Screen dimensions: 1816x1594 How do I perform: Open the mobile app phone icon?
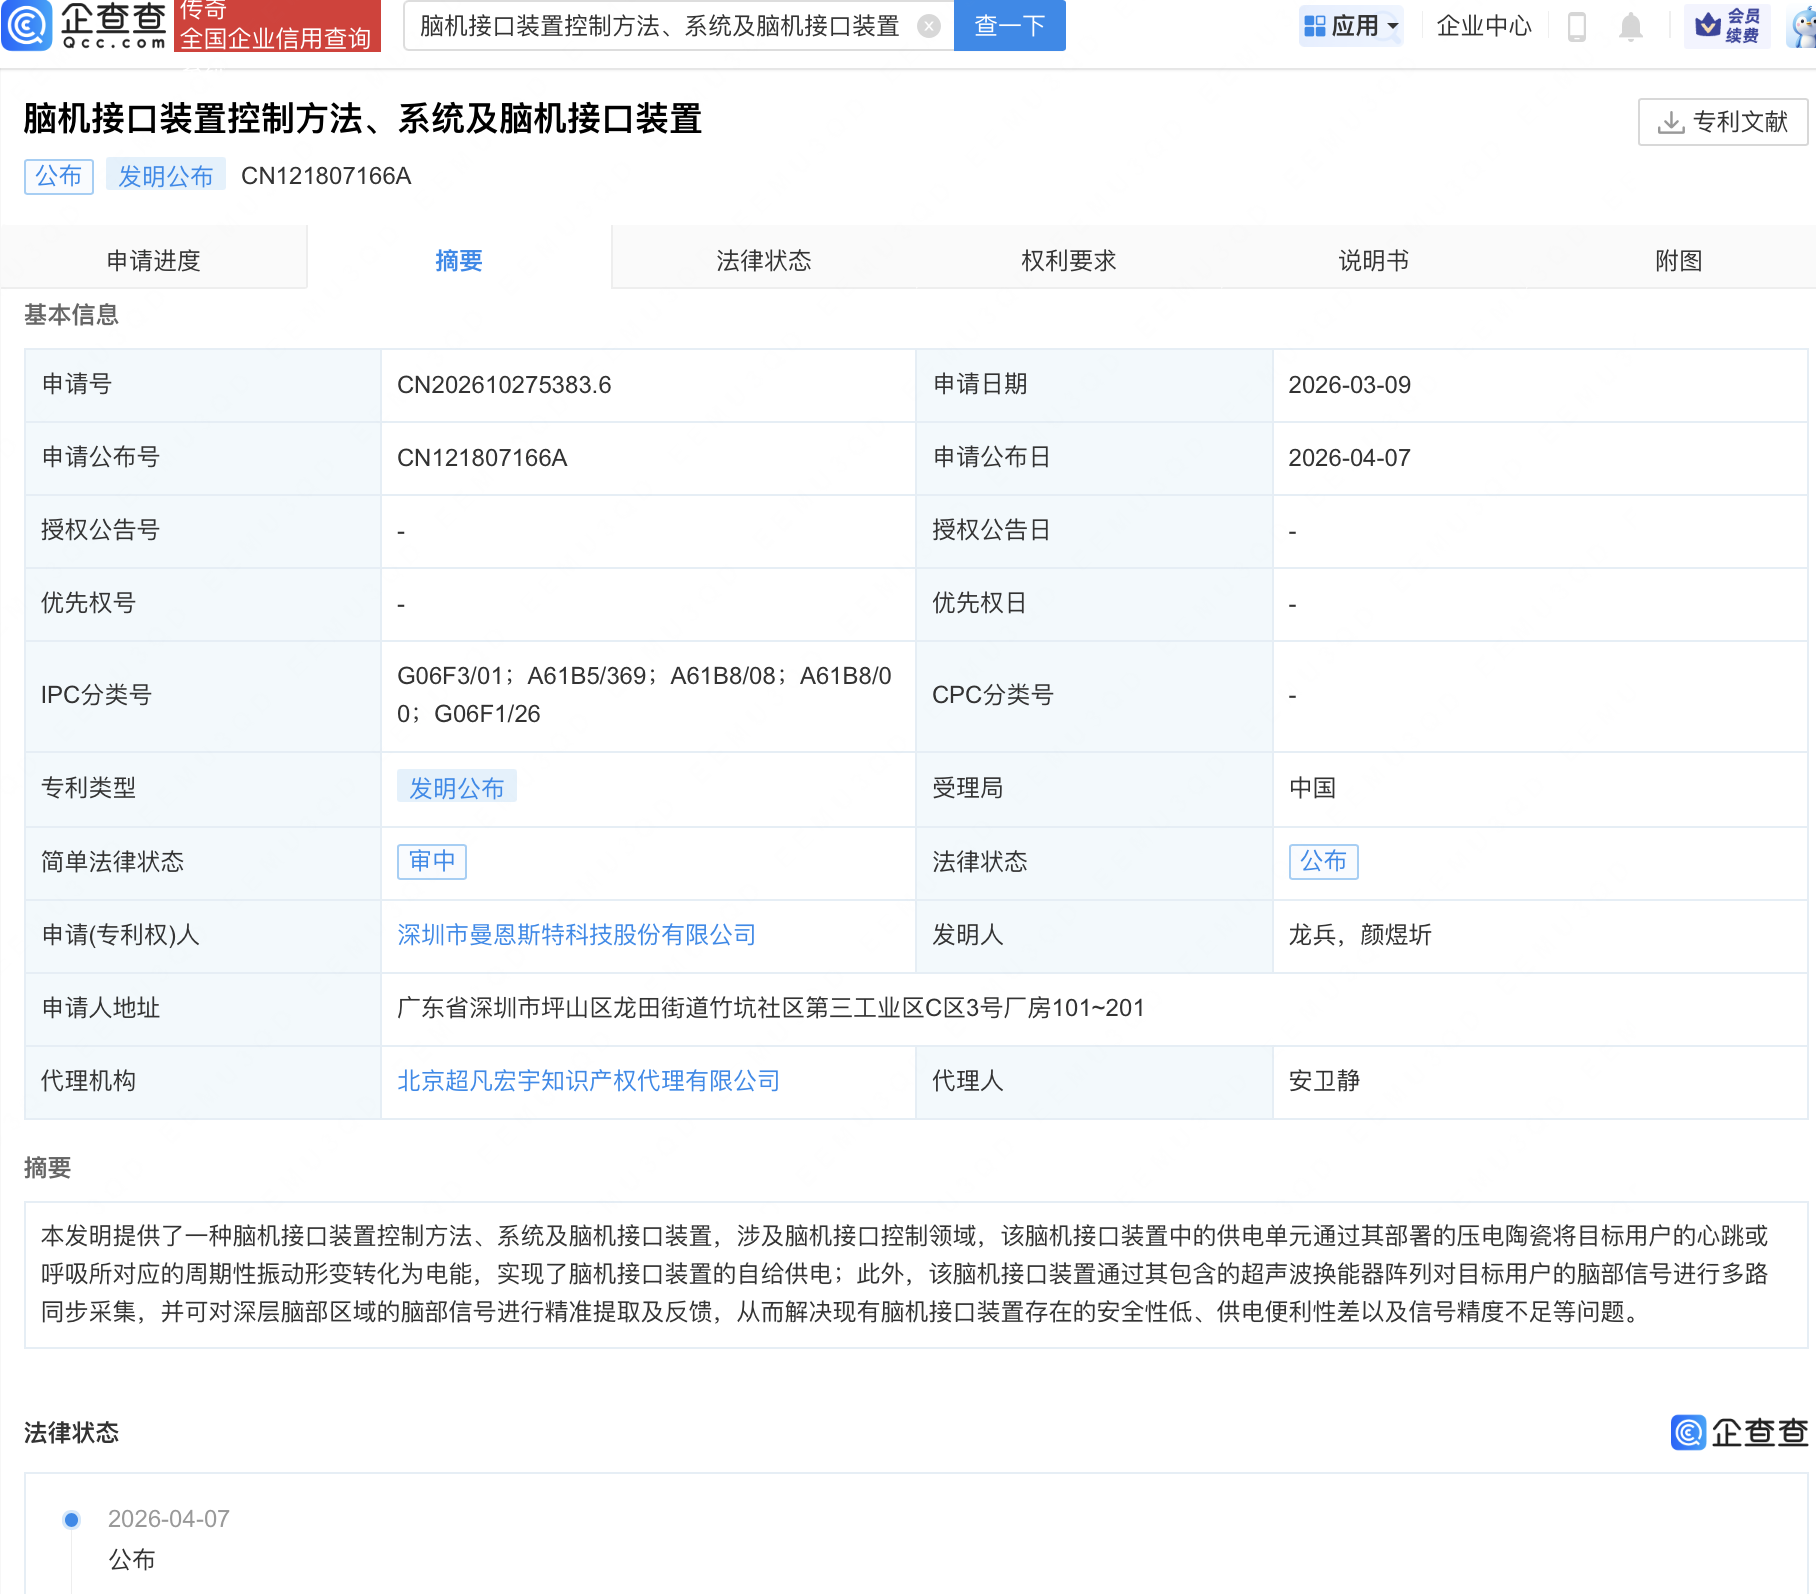(x=1576, y=26)
